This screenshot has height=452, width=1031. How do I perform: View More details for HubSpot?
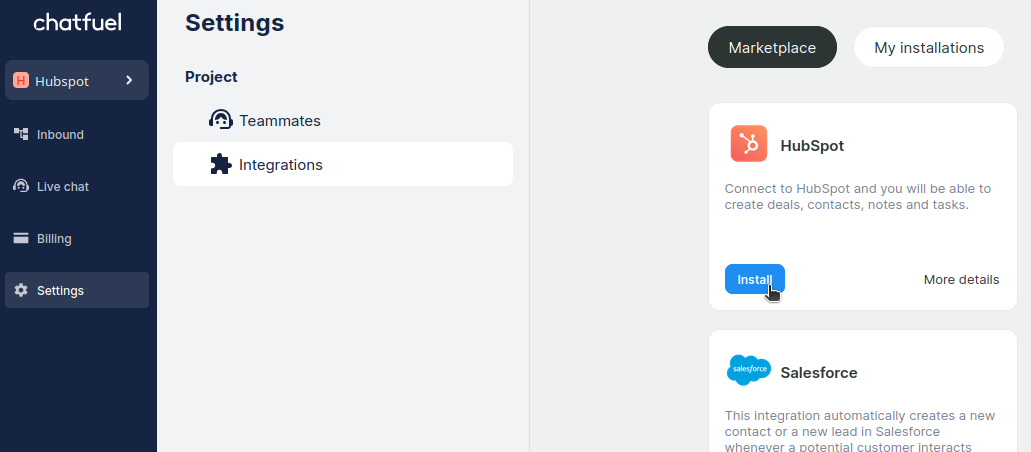(961, 280)
